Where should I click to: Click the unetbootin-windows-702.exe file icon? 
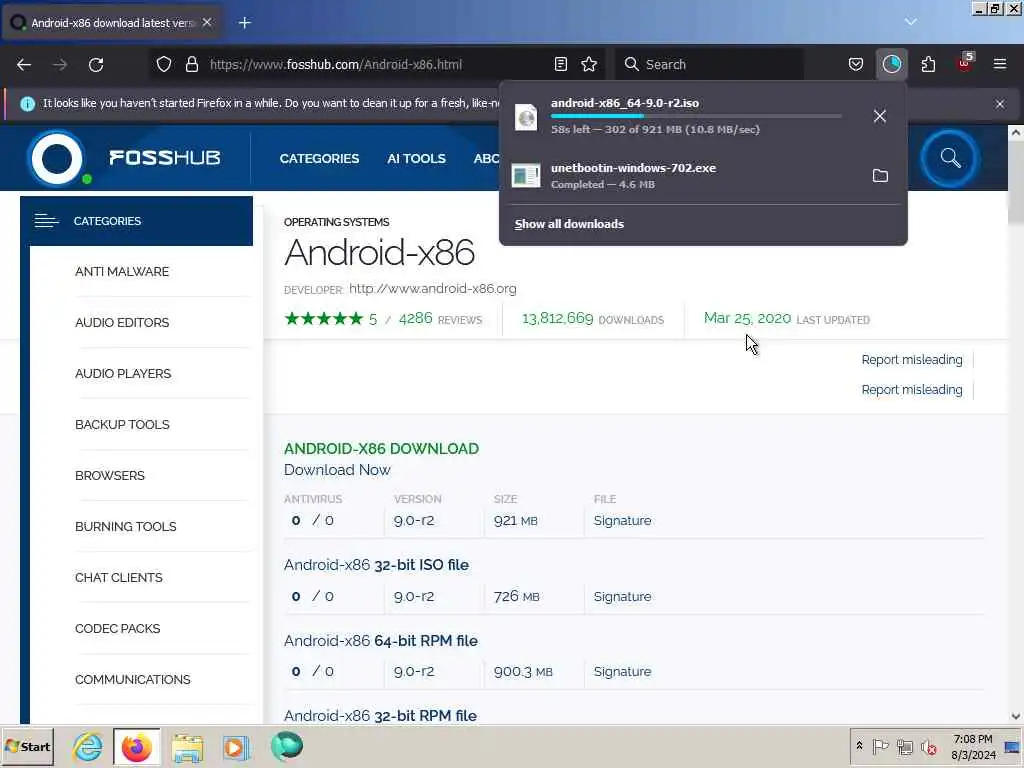(x=526, y=176)
